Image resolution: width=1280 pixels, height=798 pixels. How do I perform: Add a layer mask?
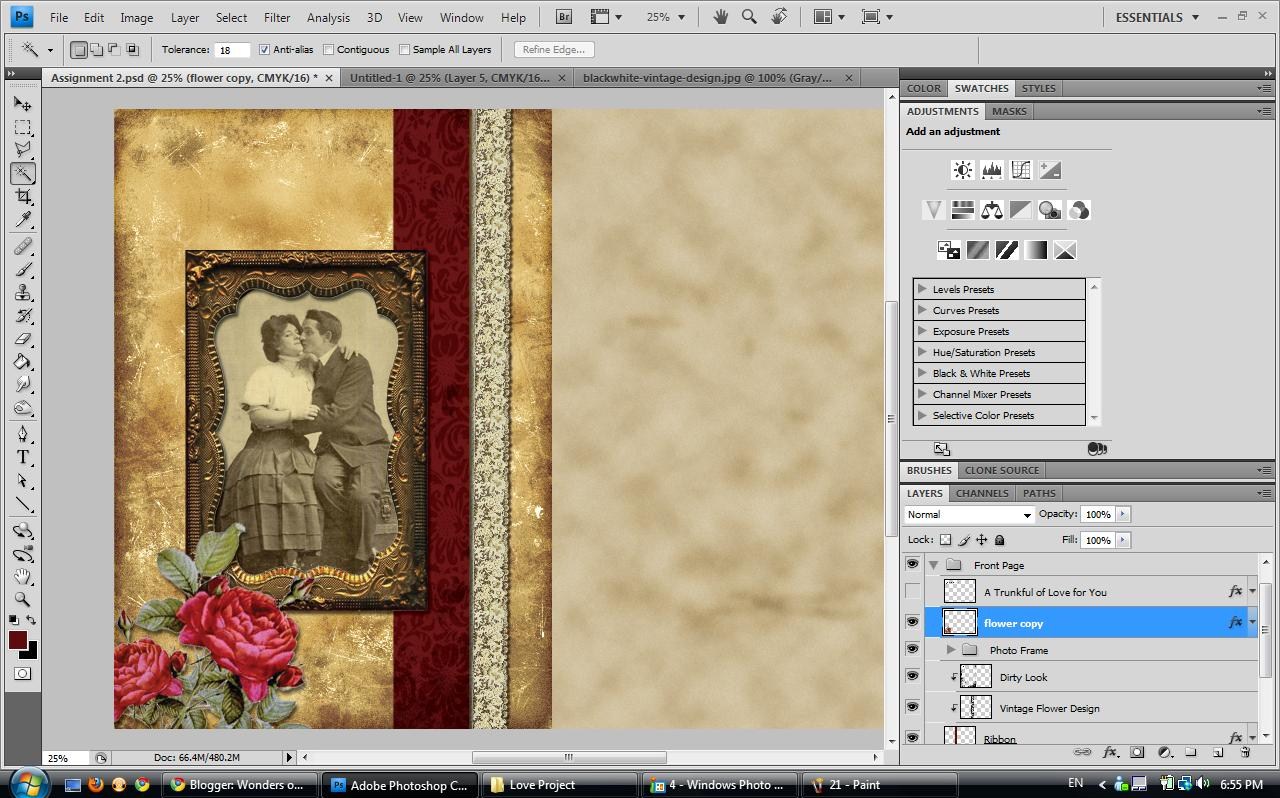(x=1137, y=752)
